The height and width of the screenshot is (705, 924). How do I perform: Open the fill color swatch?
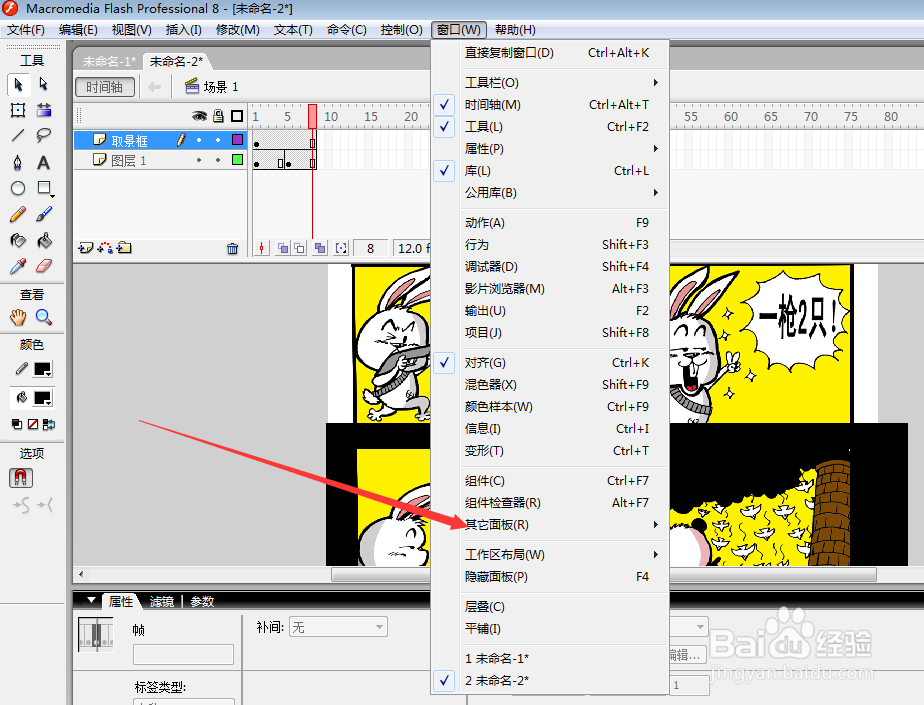[42, 398]
